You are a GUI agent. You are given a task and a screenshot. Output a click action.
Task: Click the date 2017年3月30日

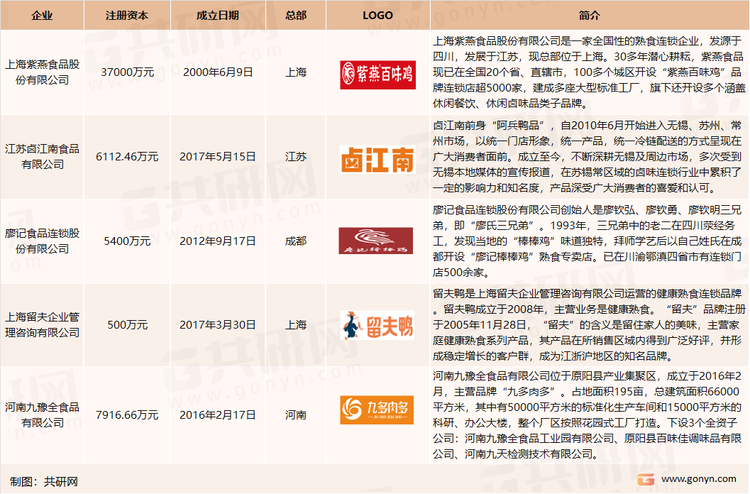218,325
